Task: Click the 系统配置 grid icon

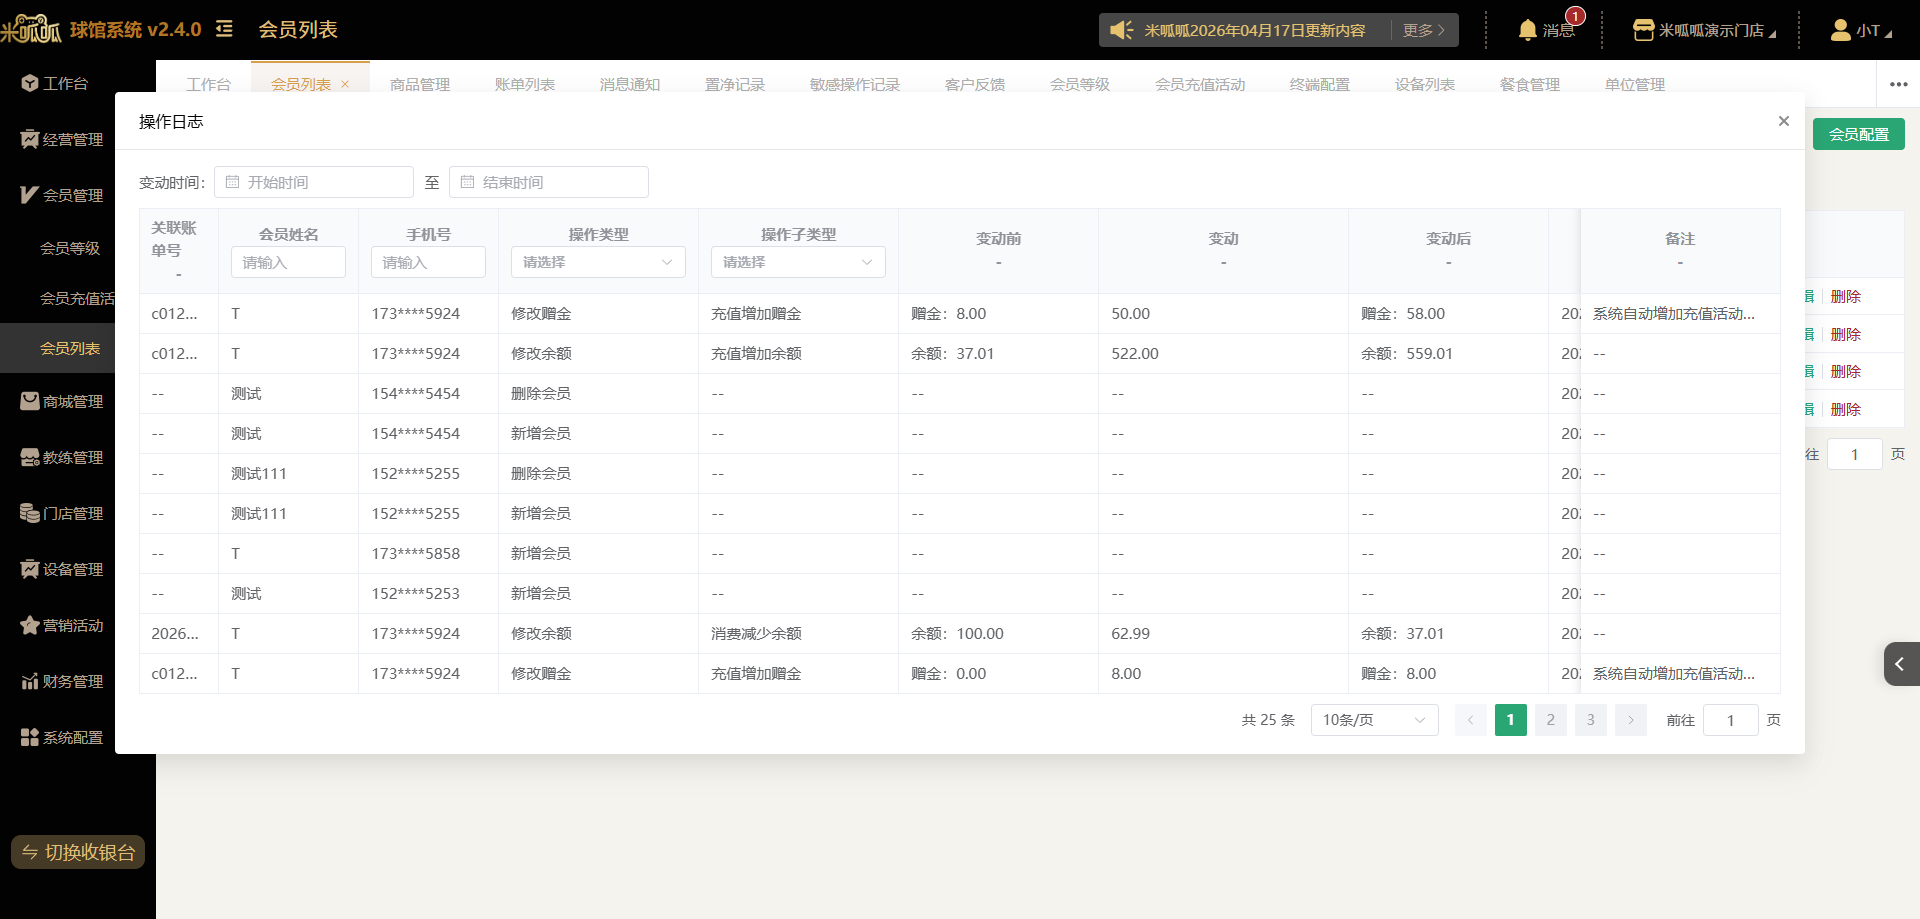Action: [x=29, y=737]
